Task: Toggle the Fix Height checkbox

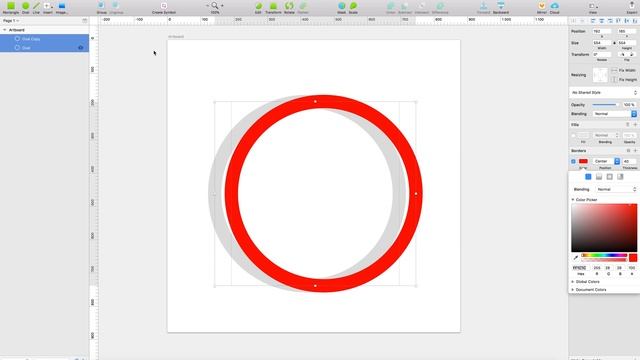Action: point(614,80)
